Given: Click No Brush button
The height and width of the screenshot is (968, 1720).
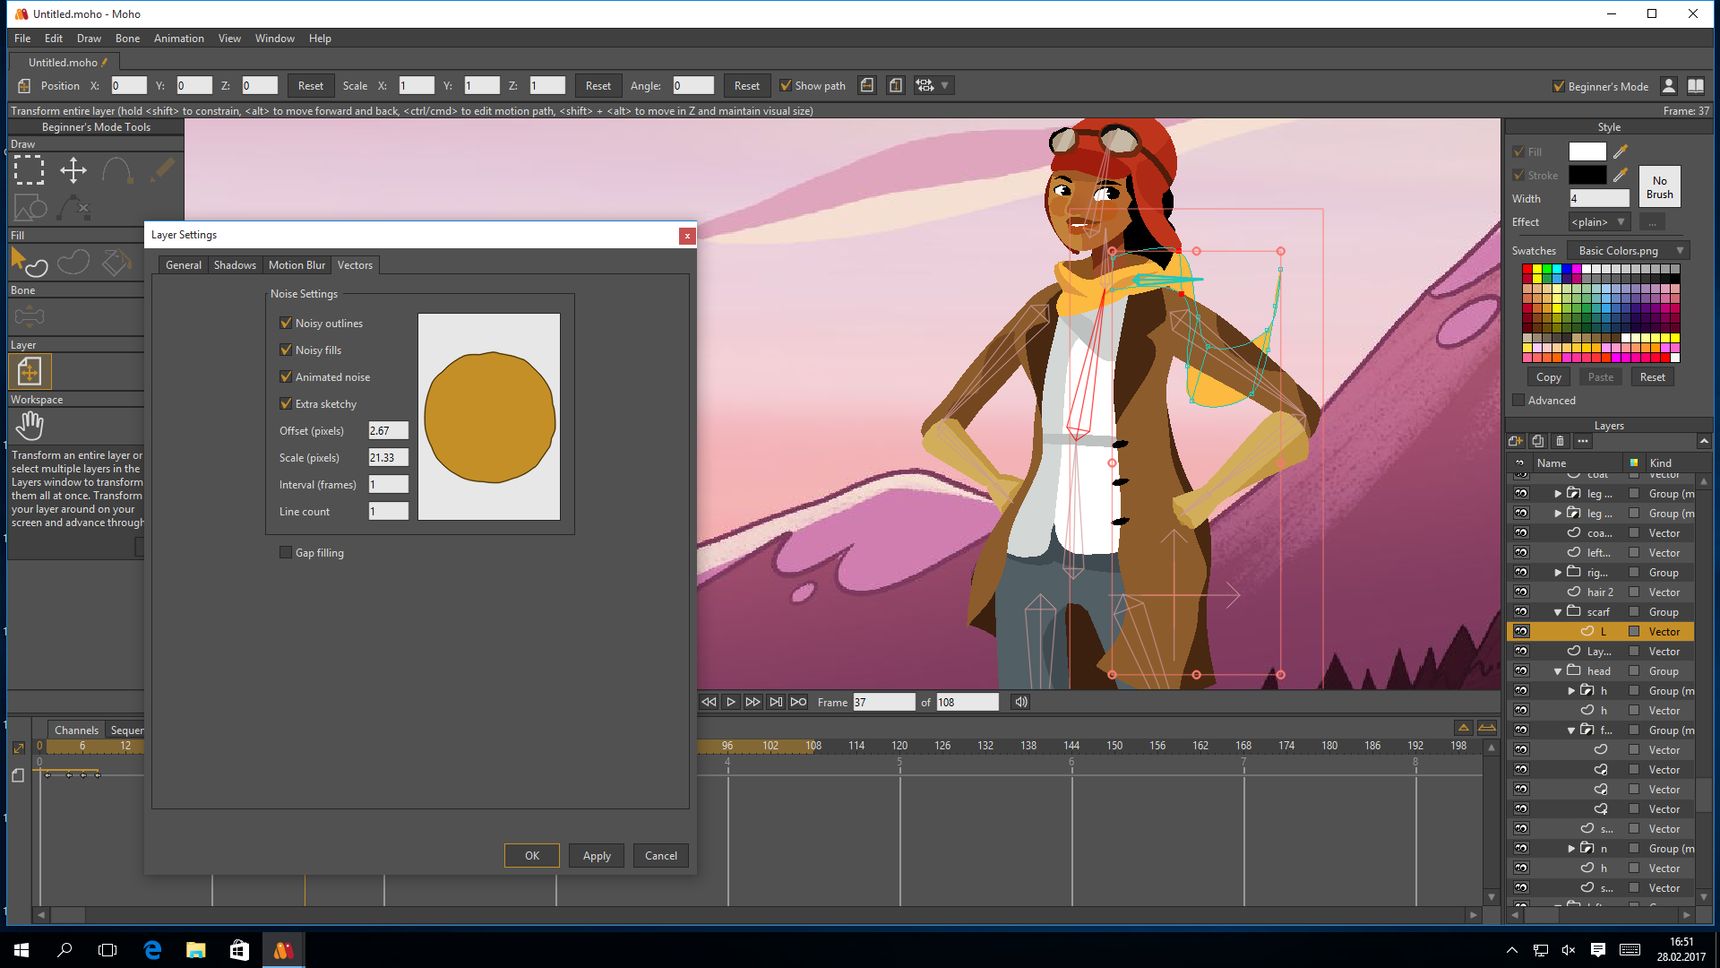Looking at the screenshot, I should [x=1660, y=187].
